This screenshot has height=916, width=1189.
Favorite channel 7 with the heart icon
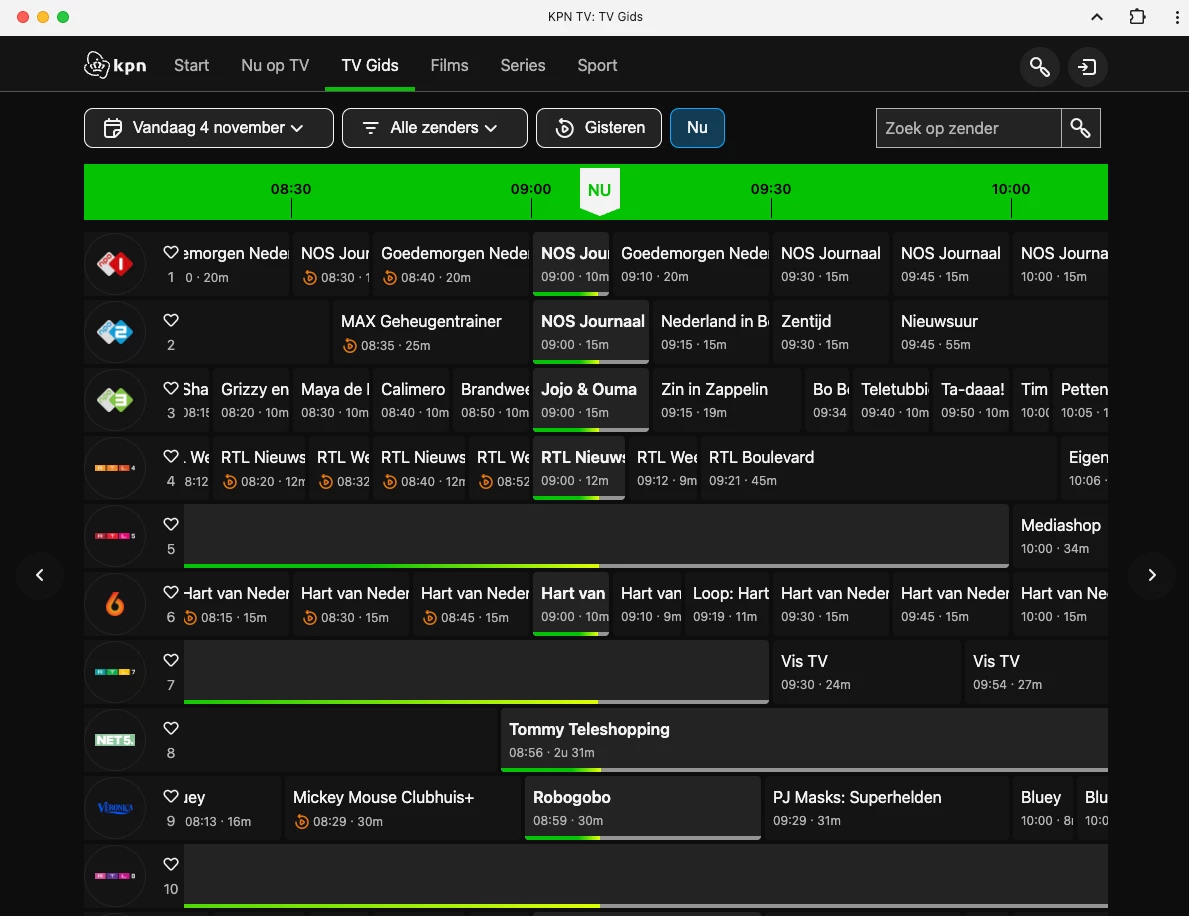pos(171,660)
